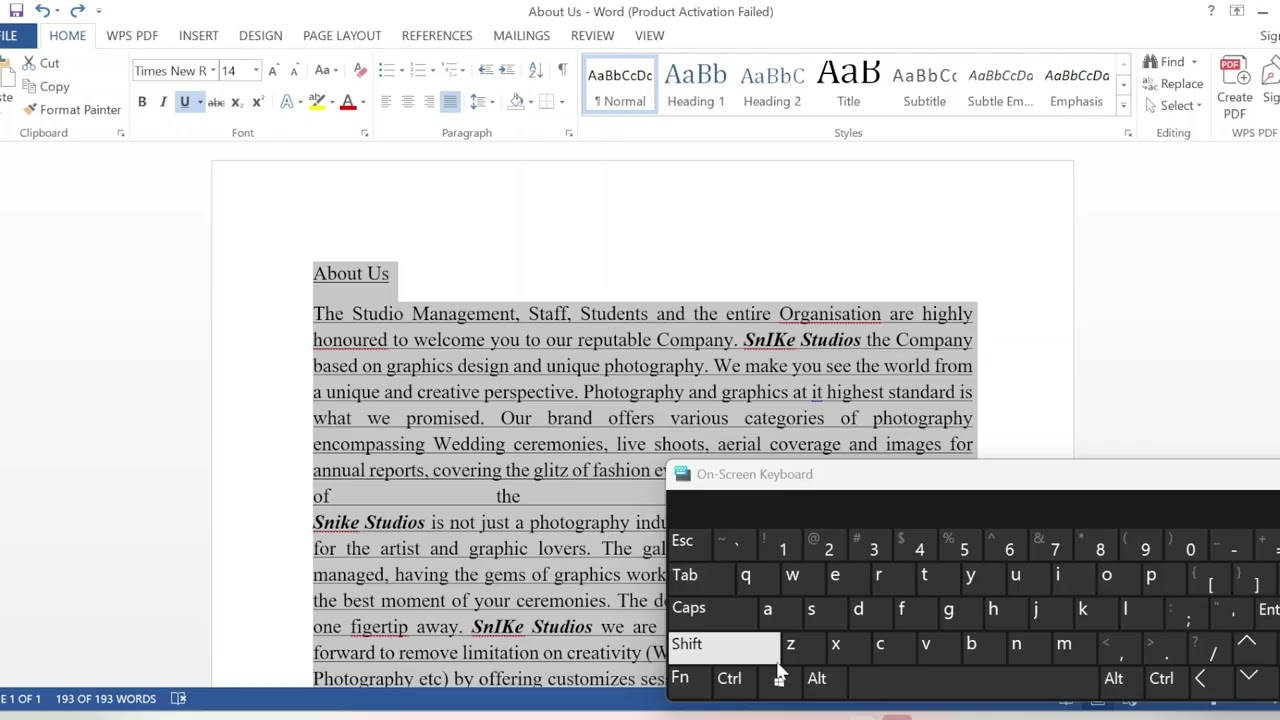Open the HOME tab

tap(67, 36)
